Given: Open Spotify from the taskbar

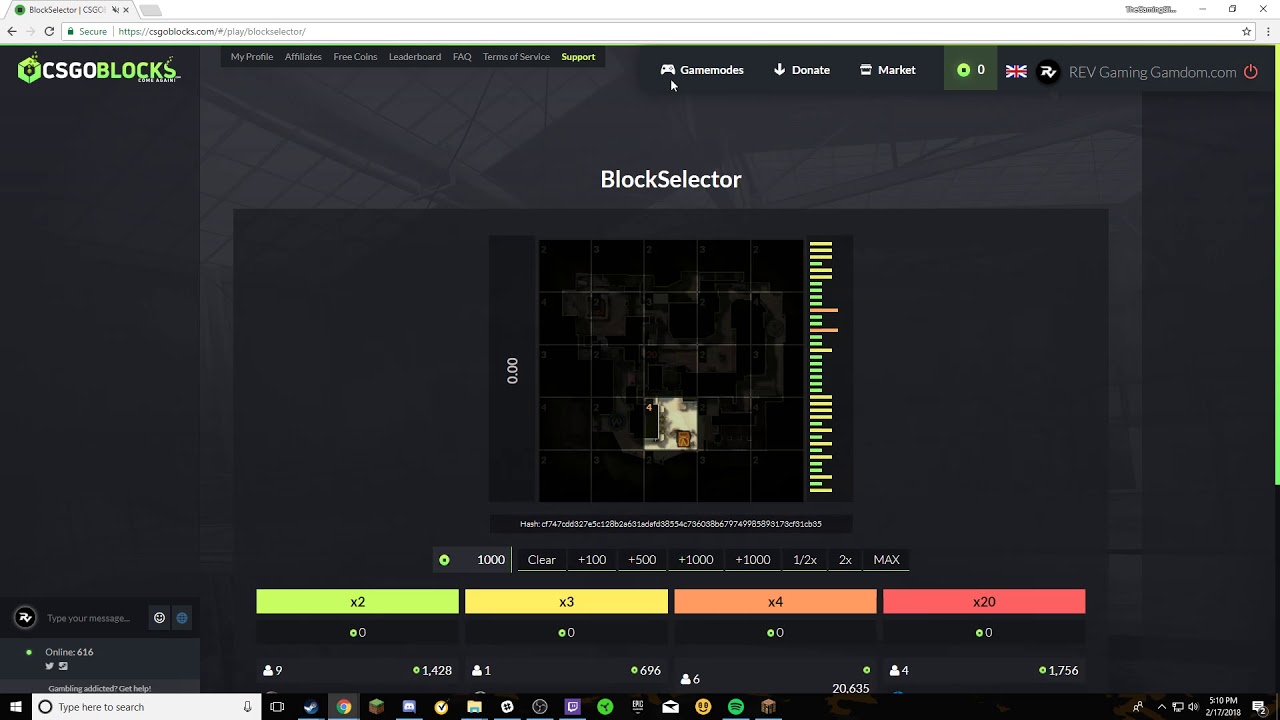Looking at the screenshot, I should click(736, 707).
